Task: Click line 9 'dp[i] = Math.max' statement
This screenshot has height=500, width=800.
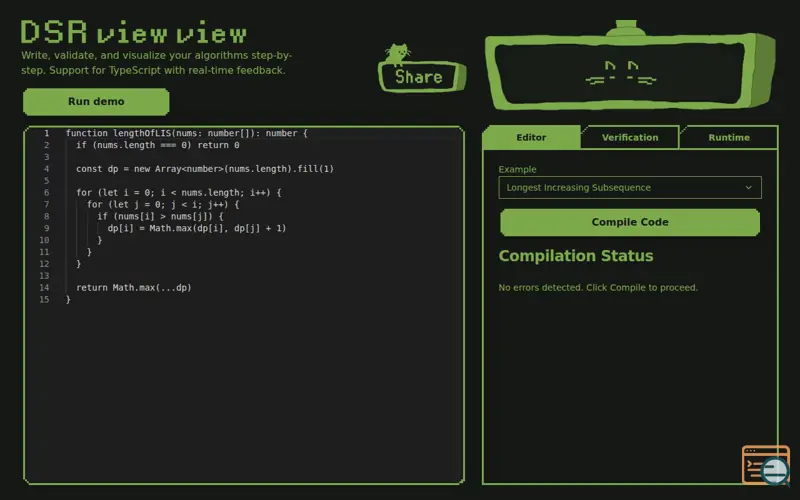Action: pyautogui.click(x=197, y=228)
